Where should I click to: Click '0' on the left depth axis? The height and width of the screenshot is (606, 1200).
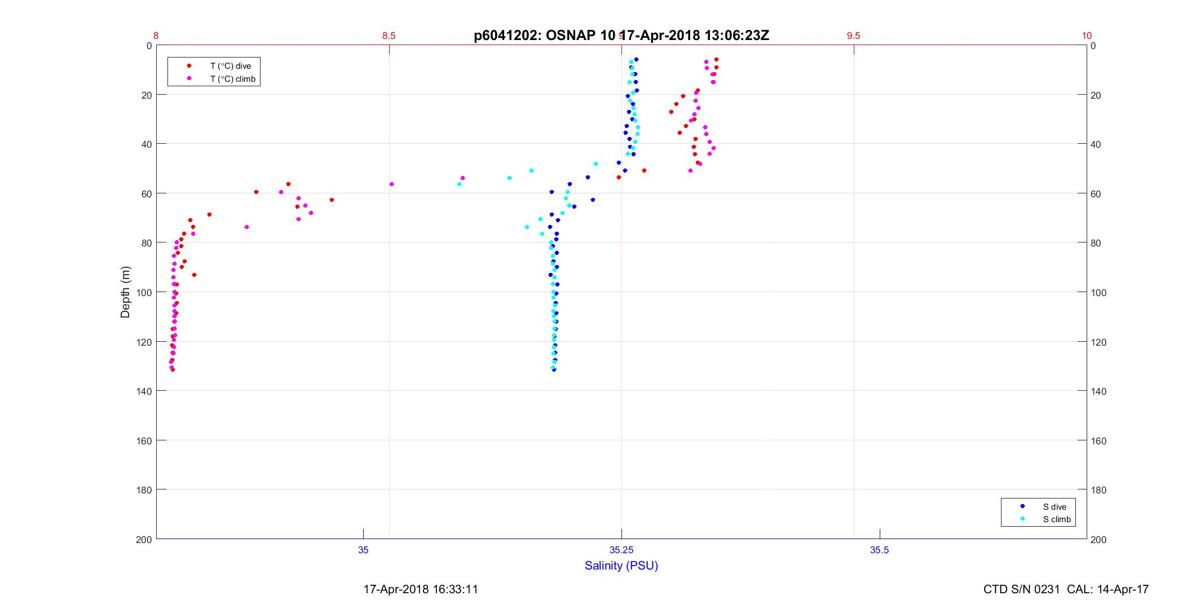(149, 46)
